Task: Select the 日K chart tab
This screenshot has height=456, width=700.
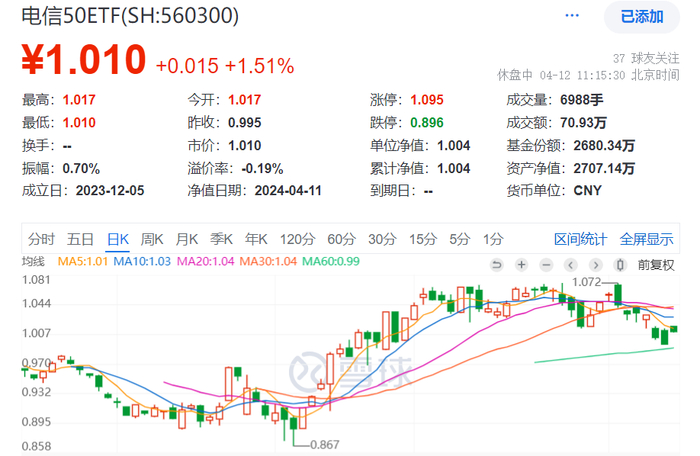Action: pyautogui.click(x=118, y=239)
